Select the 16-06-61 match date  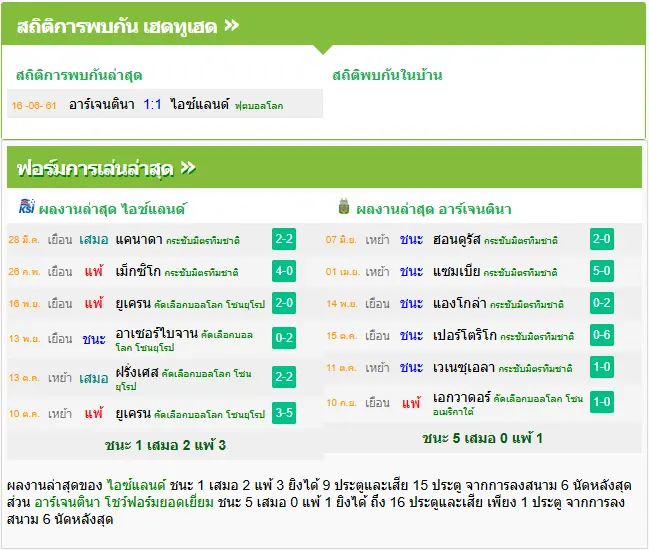34,106
